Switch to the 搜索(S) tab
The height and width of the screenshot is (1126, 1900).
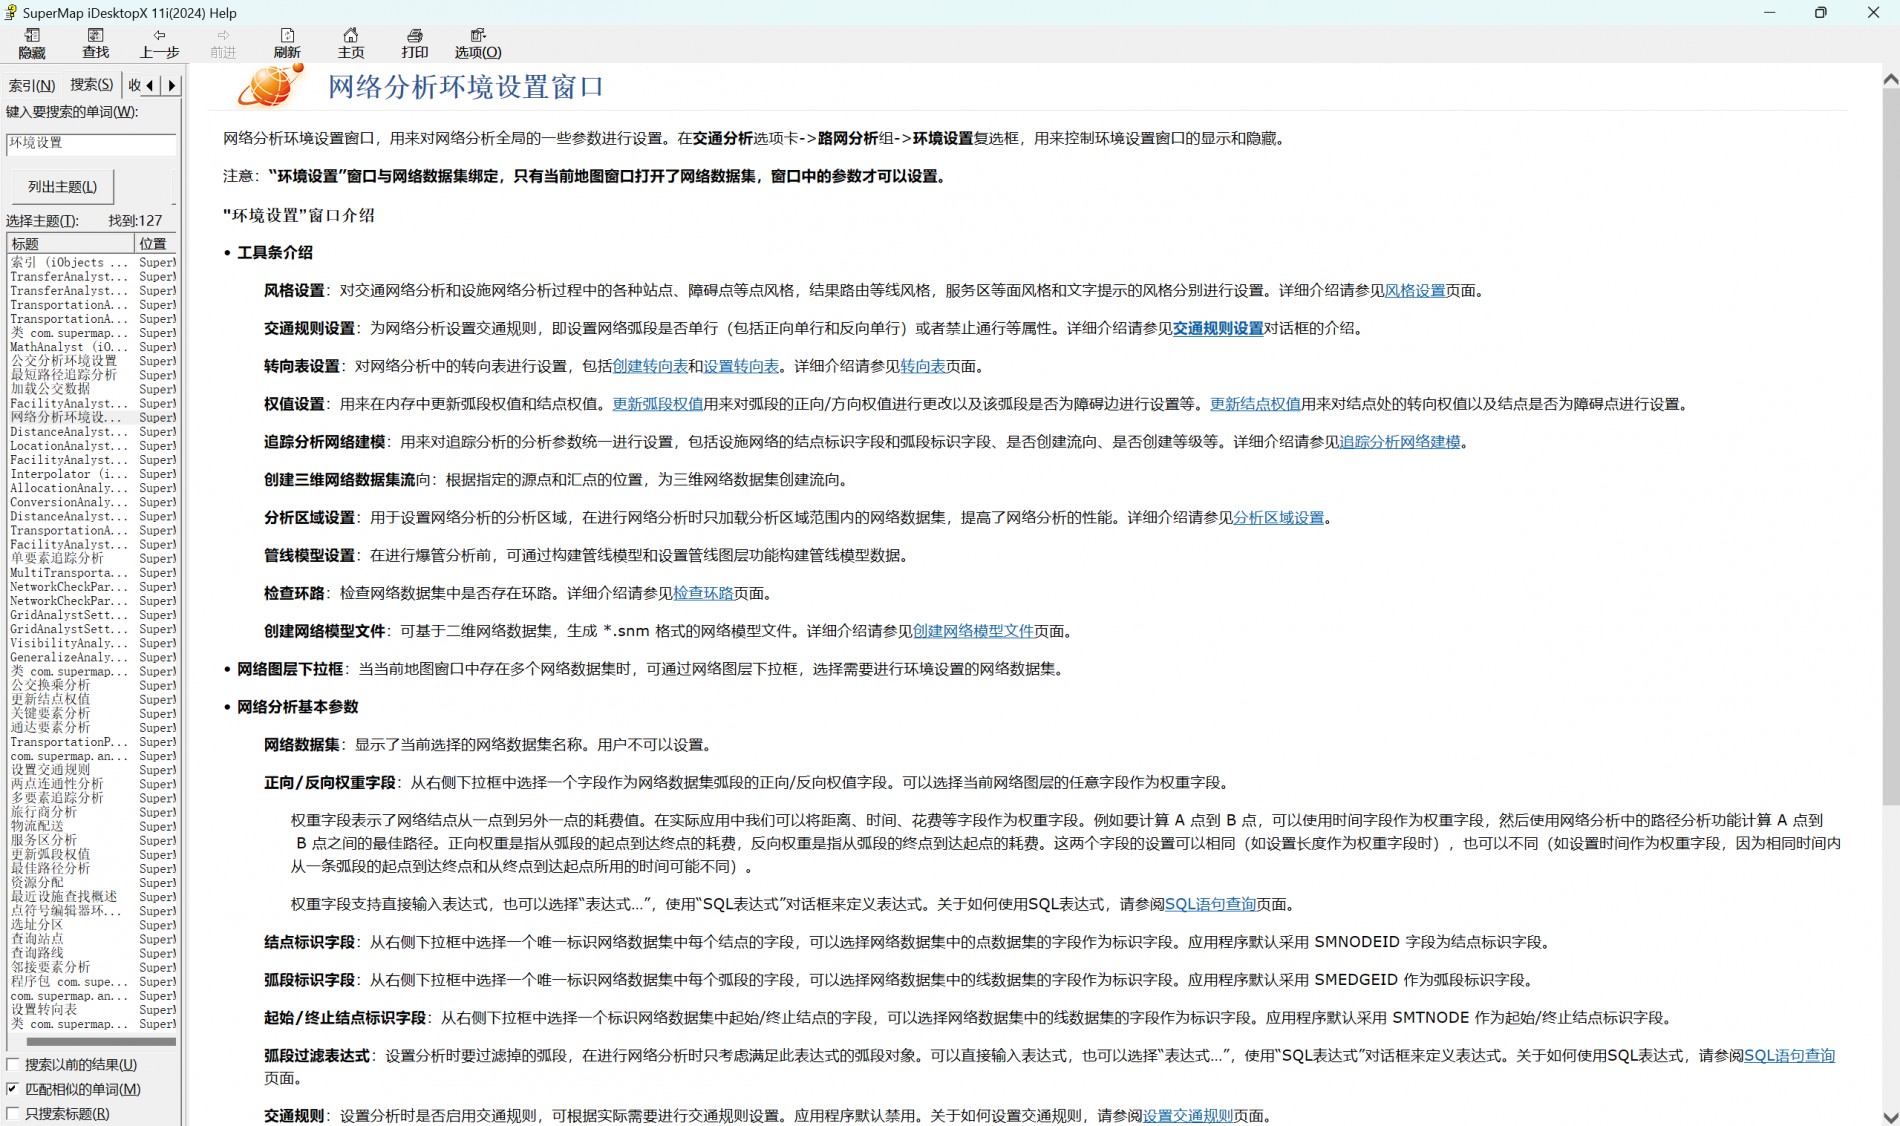[92, 85]
